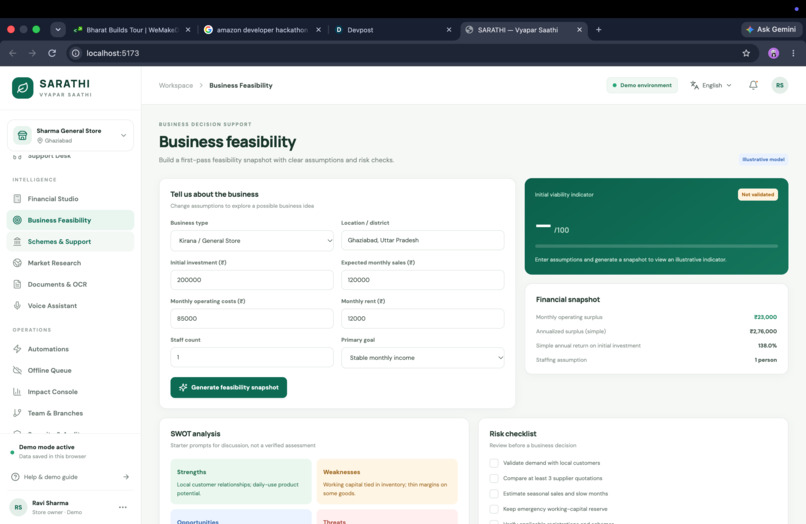Check Compare at least 3 supplier quotations
The width and height of the screenshot is (806, 524).
[494, 478]
